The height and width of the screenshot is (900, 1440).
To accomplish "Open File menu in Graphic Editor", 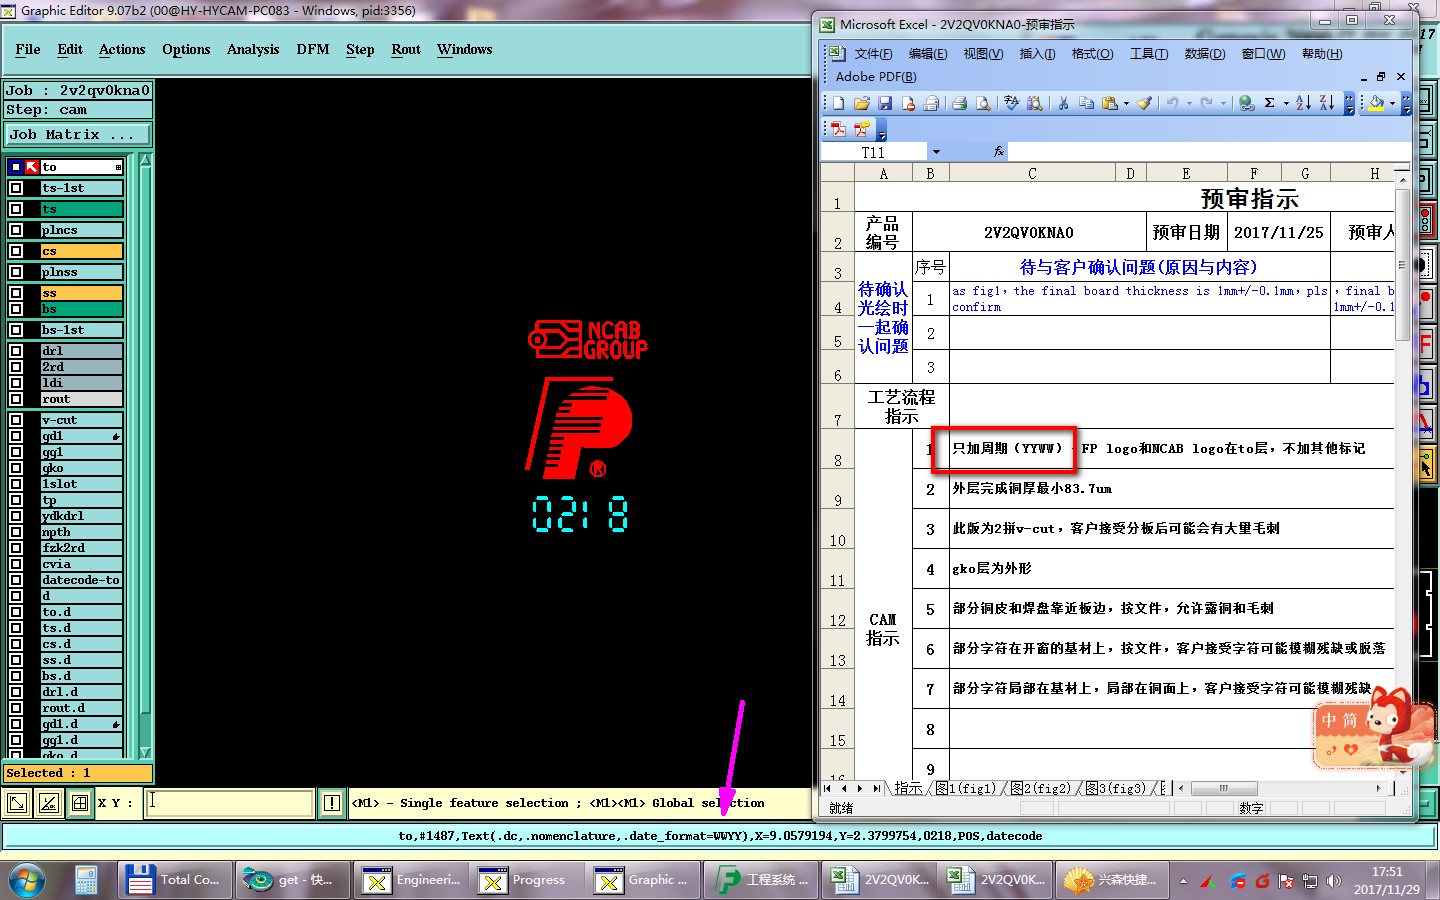I will click(28, 49).
